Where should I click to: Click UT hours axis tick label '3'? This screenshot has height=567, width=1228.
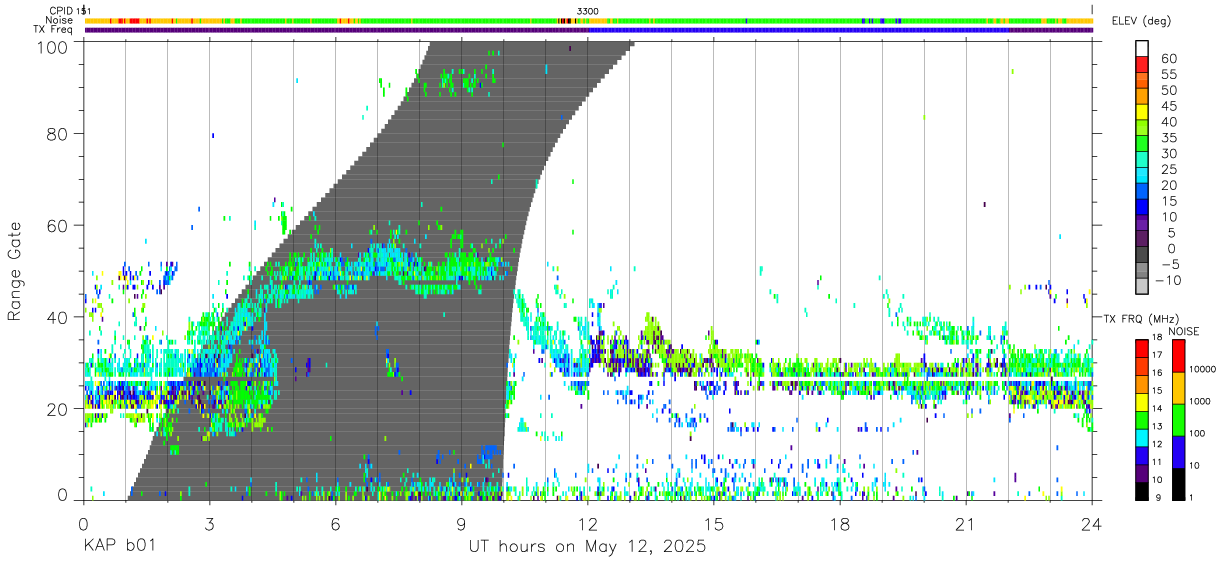point(209,524)
